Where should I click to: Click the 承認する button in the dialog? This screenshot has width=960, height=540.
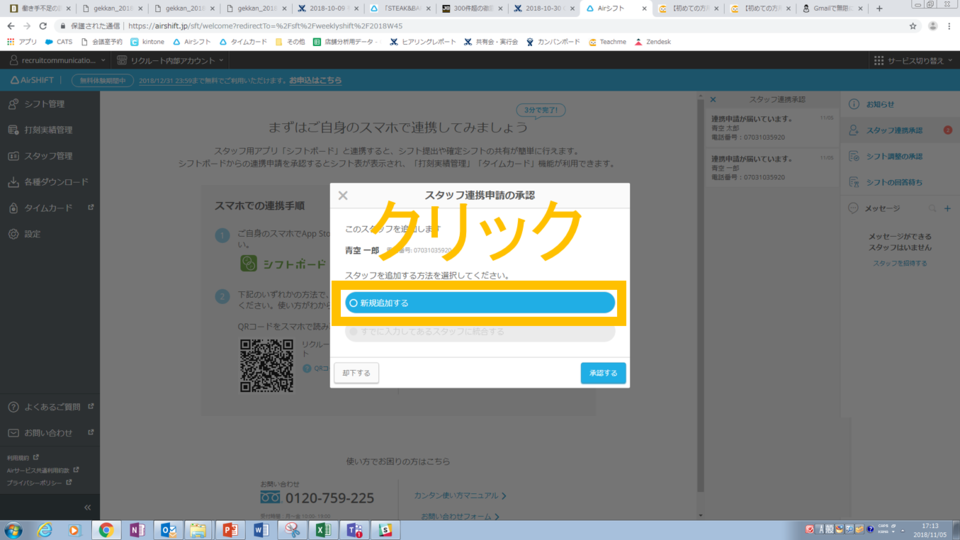(x=603, y=373)
